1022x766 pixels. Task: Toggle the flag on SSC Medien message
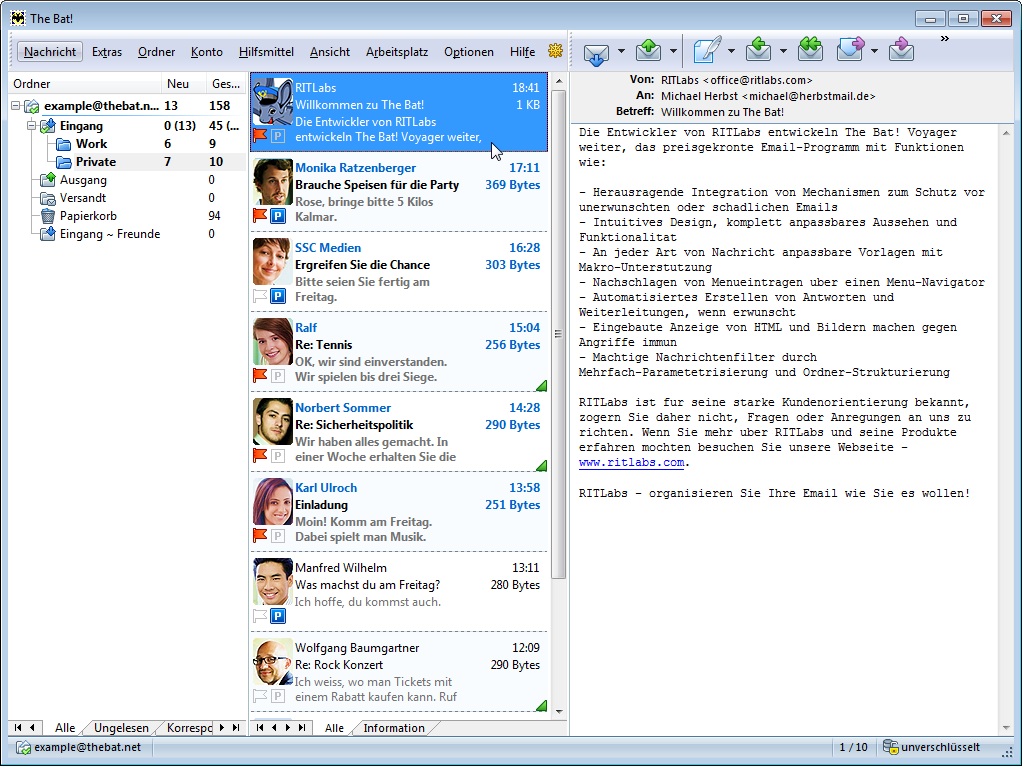pyautogui.click(x=260, y=295)
